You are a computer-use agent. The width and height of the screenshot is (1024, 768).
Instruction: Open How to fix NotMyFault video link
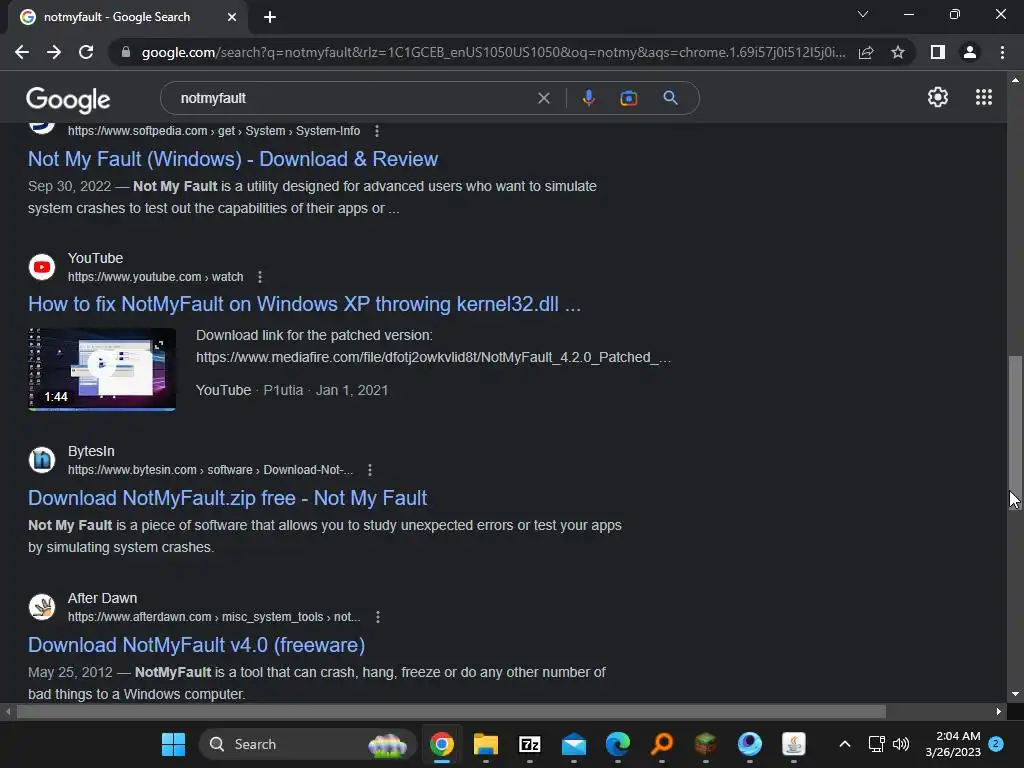point(304,304)
